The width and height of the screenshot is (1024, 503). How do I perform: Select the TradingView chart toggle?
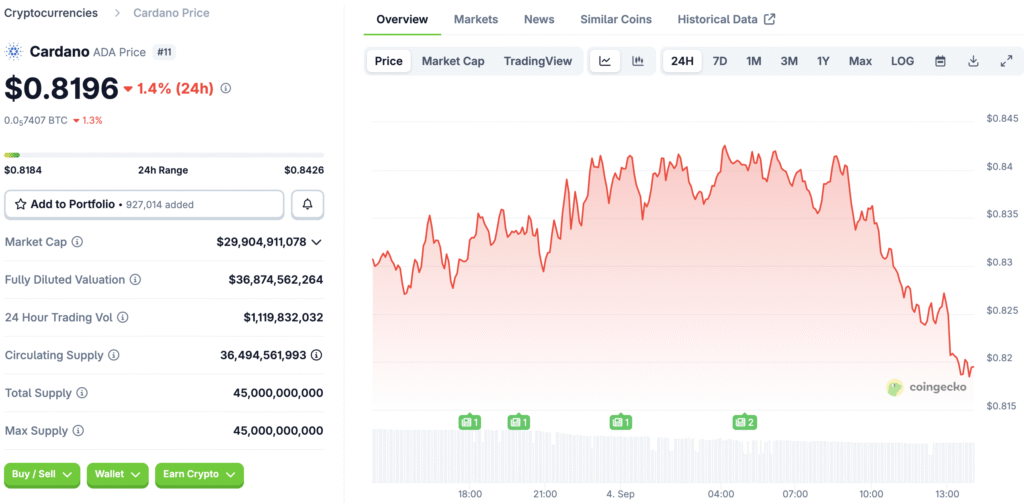click(538, 61)
